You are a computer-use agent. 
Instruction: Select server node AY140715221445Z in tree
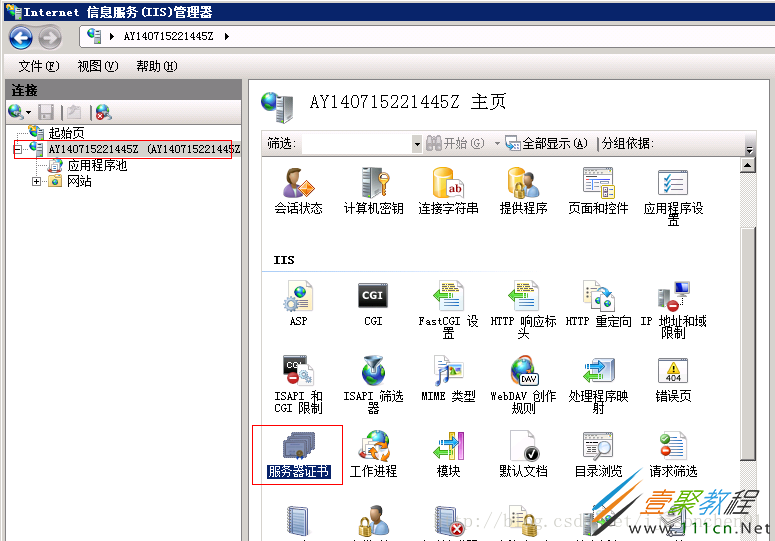(x=144, y=149)
